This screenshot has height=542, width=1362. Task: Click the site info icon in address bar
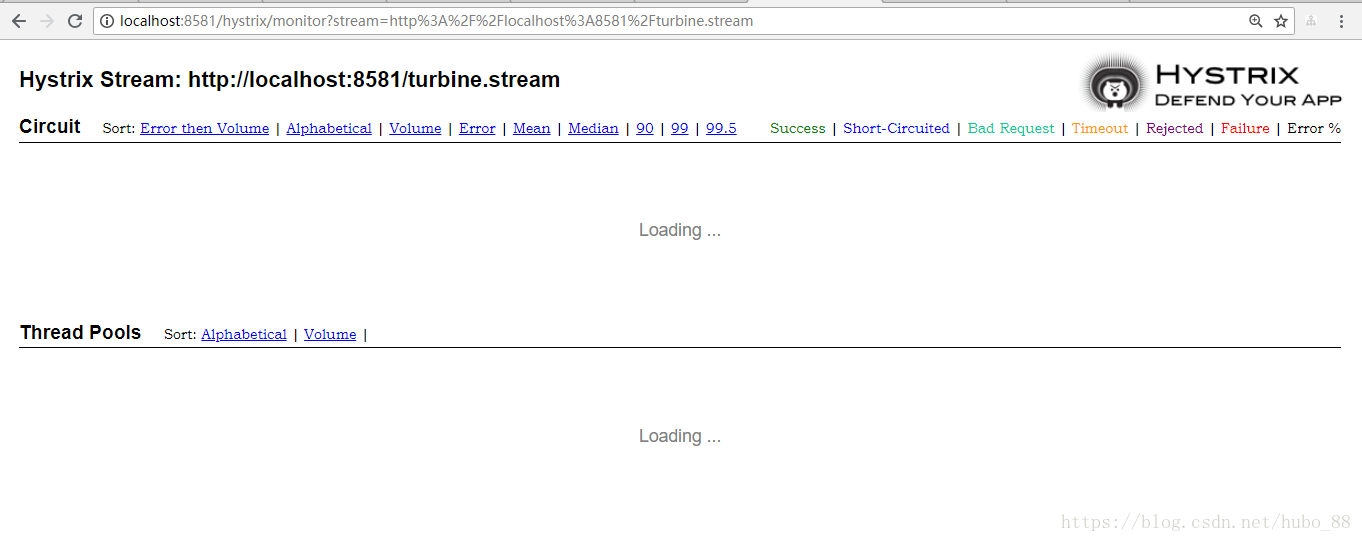tap(108, 21)
